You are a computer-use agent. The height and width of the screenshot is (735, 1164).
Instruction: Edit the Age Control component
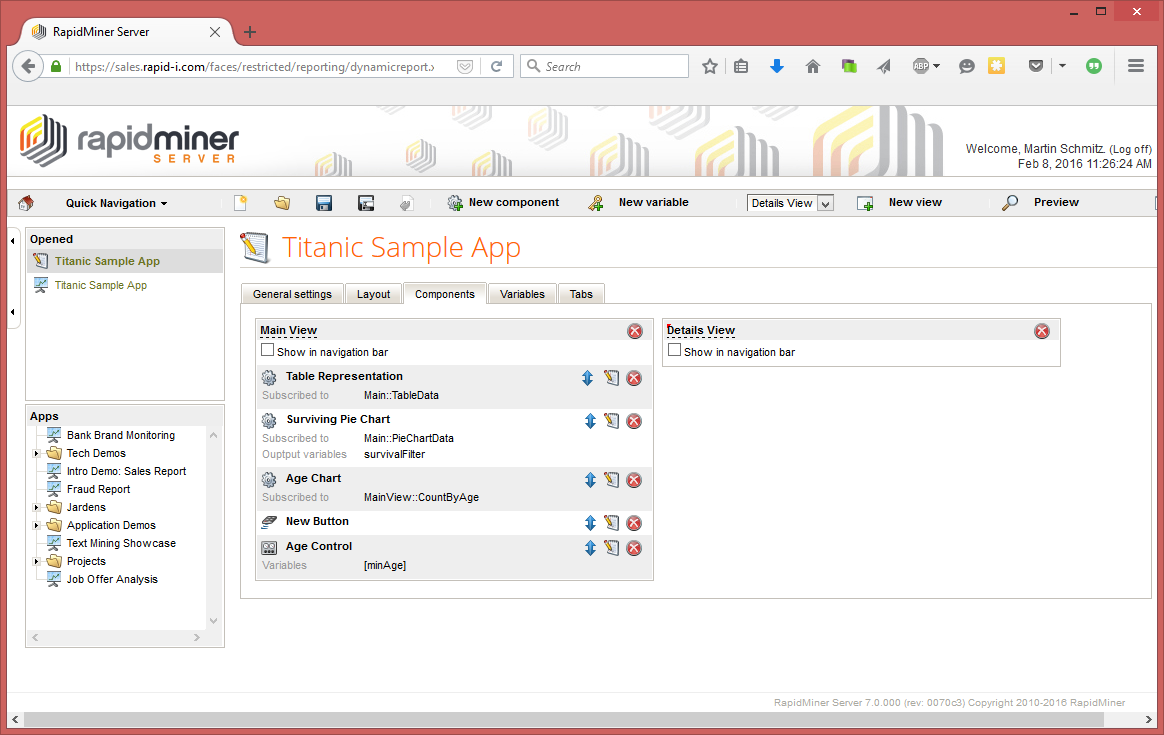click(x=612, y=548)
